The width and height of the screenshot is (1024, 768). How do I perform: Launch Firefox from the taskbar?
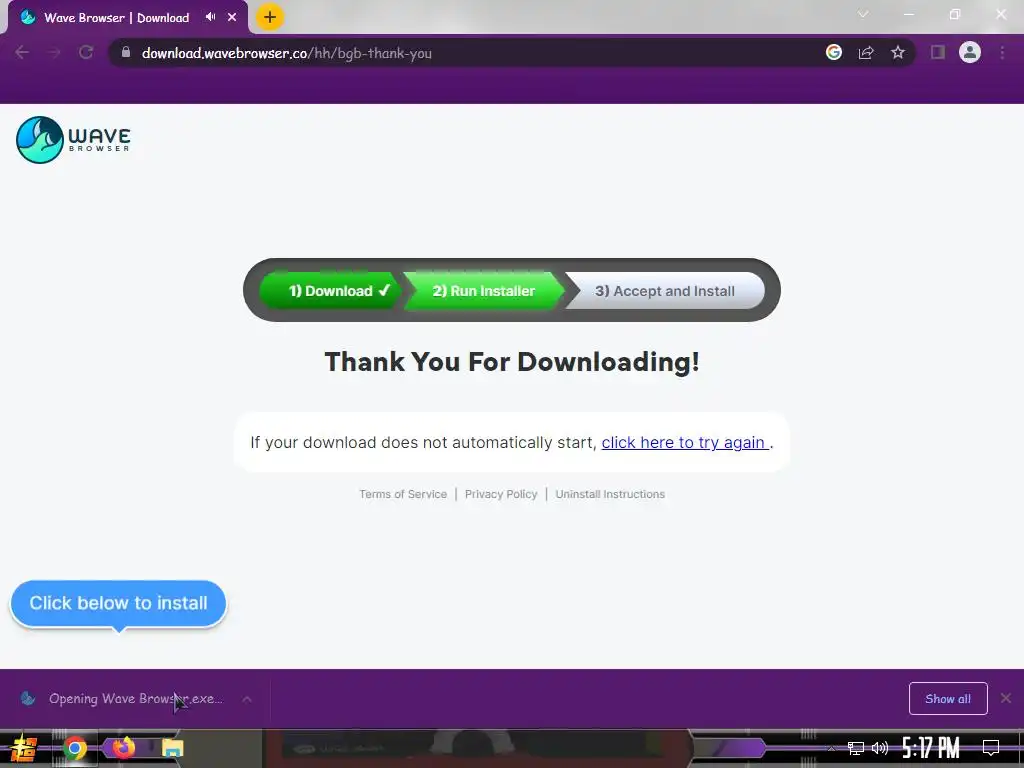tap(123, 746)
